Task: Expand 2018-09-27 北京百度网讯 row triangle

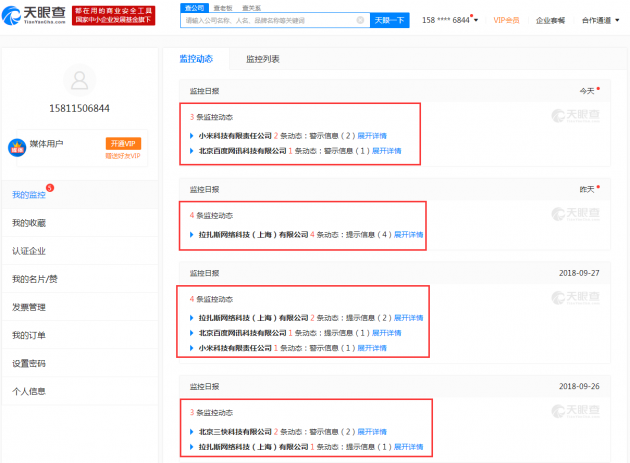Action: (x=192, y=333)
